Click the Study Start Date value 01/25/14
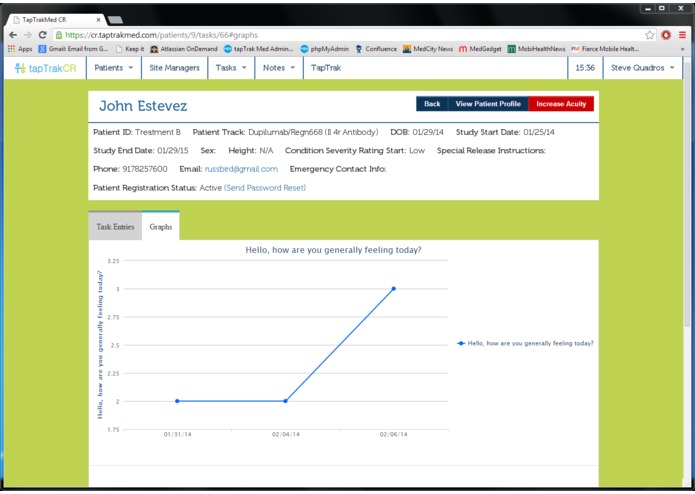Viewport: 695px width, 494px height. (x=539, y=132)
